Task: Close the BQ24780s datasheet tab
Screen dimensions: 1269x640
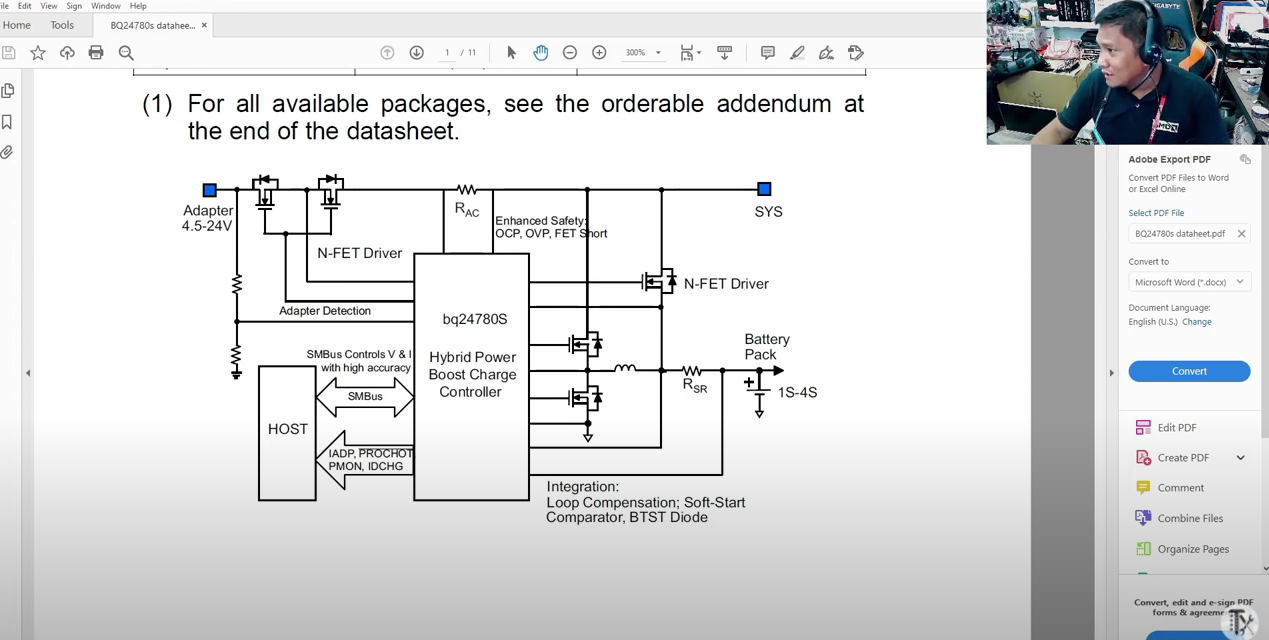Action: 205,25
